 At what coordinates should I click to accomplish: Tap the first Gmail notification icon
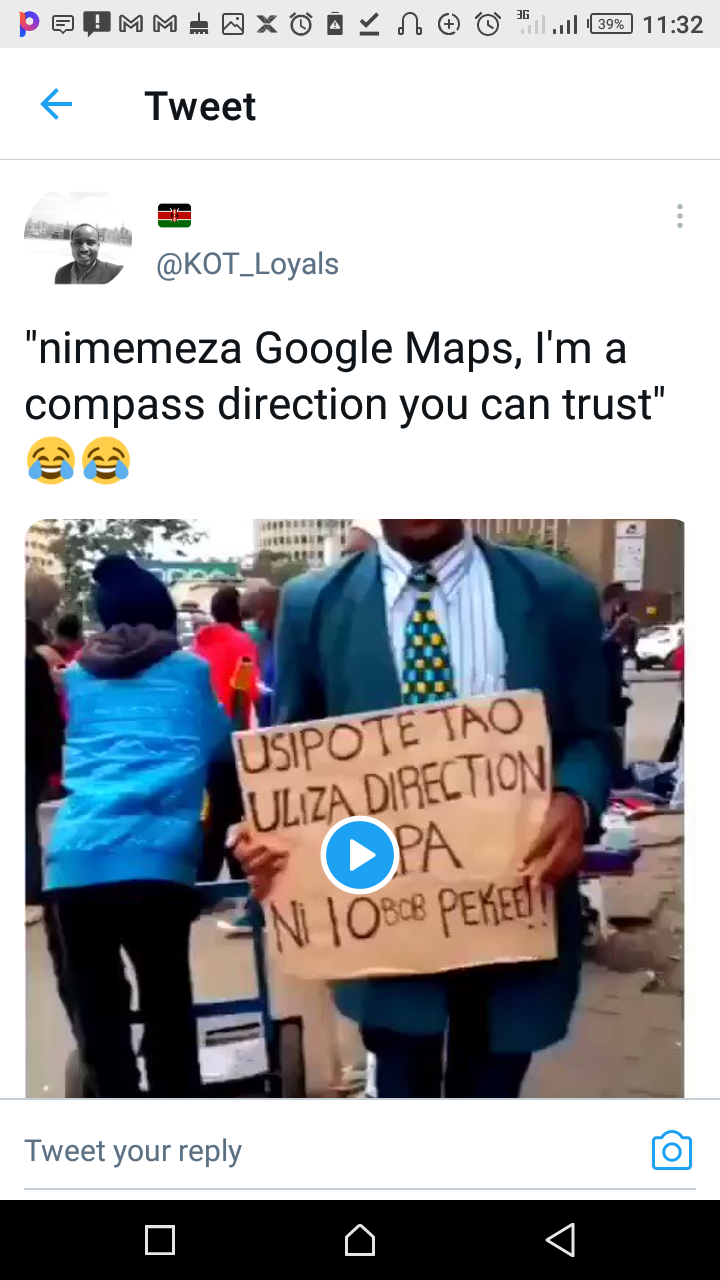tap(130, 24)
